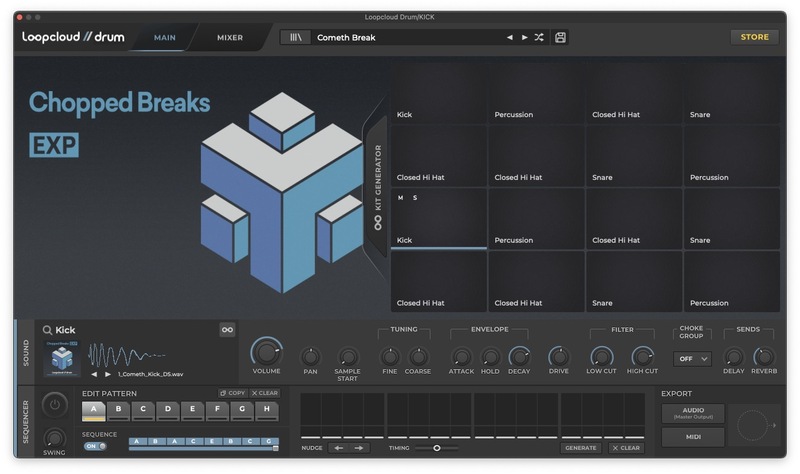800x474 pixels.
Task: Click the search magnifier next to Kick
Action: click(46, 330)
